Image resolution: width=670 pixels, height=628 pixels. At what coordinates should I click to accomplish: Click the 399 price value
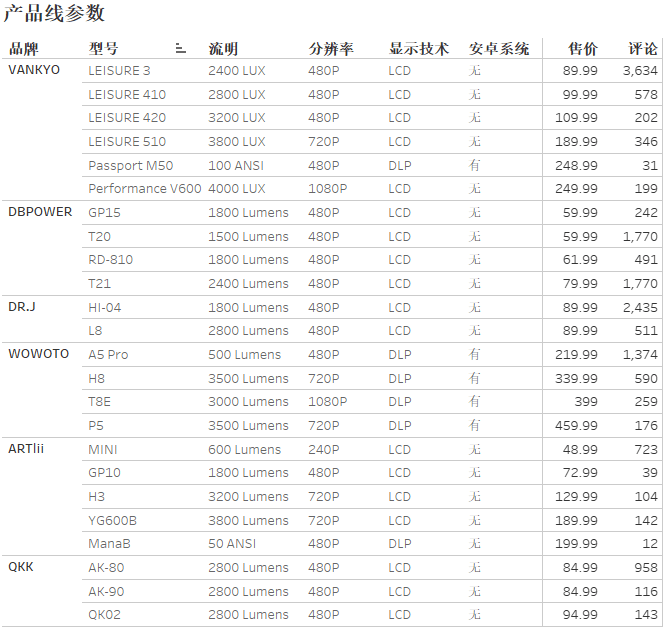click(586, 401)
